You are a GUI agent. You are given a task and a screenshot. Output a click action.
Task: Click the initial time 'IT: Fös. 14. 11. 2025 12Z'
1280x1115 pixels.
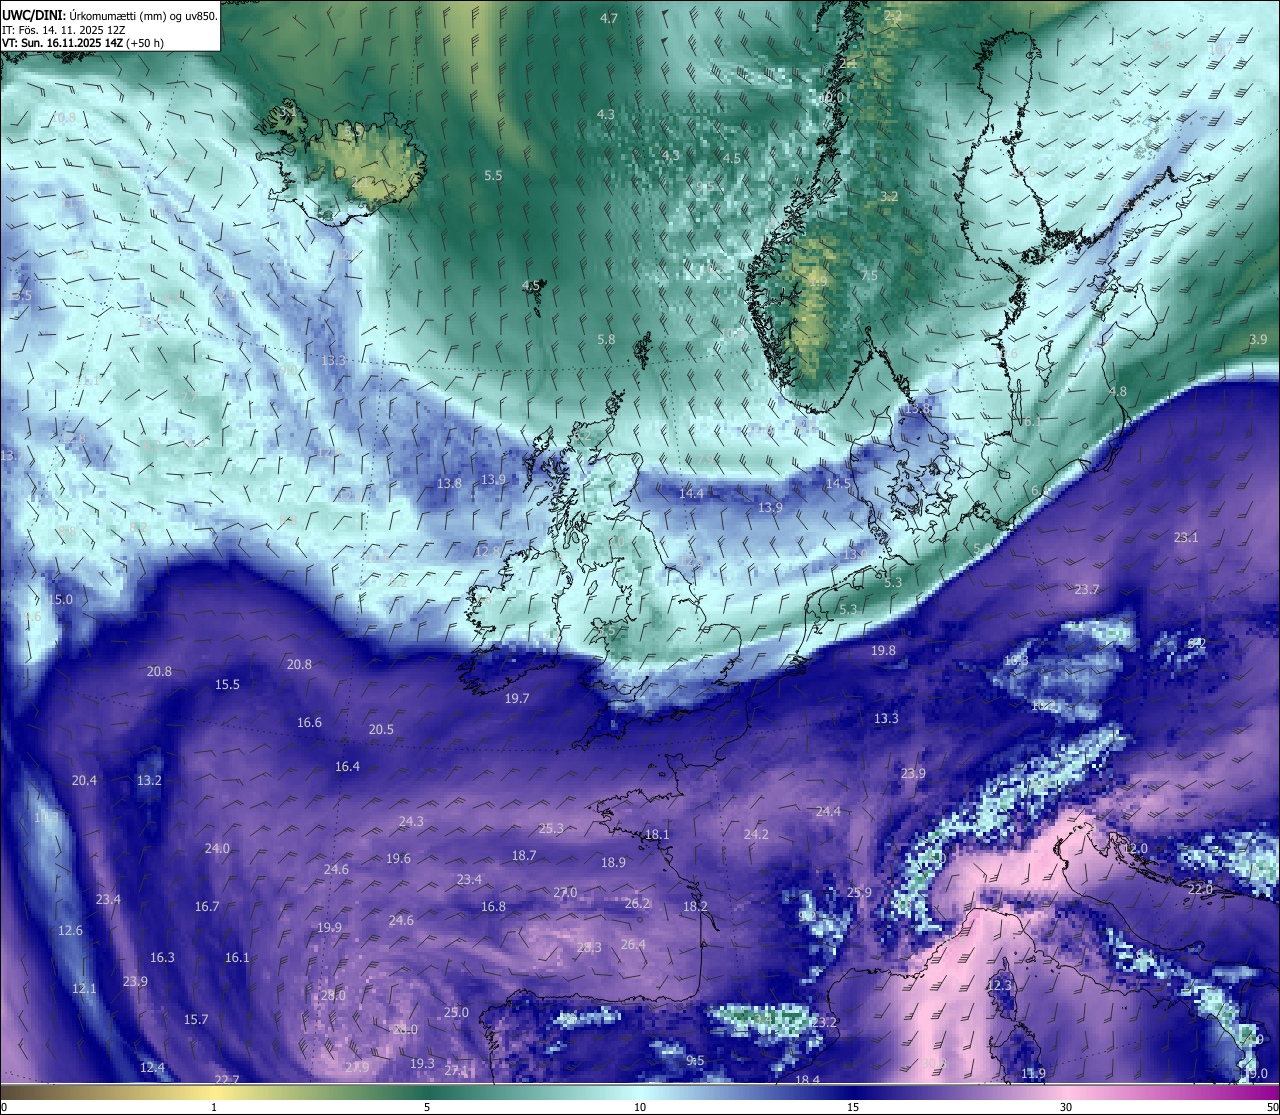point(63,30)
